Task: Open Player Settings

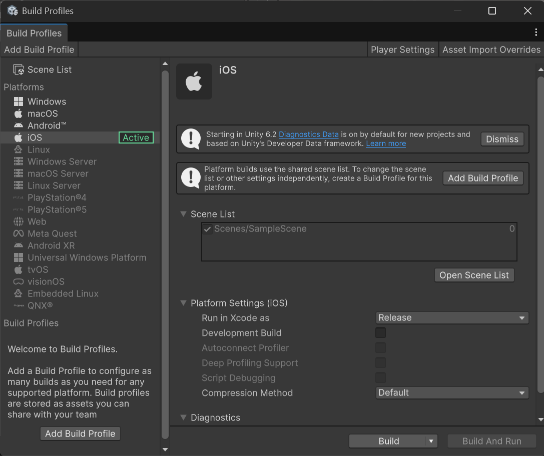Action: tap(402, 50)
